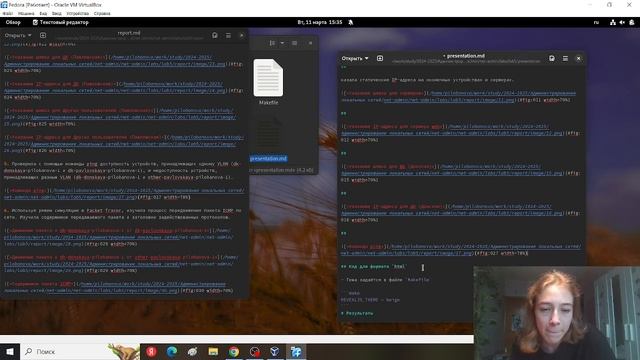Open document properties icon in report.md window
The width and height of the screenshot is (640, 360).
(215, 36)
